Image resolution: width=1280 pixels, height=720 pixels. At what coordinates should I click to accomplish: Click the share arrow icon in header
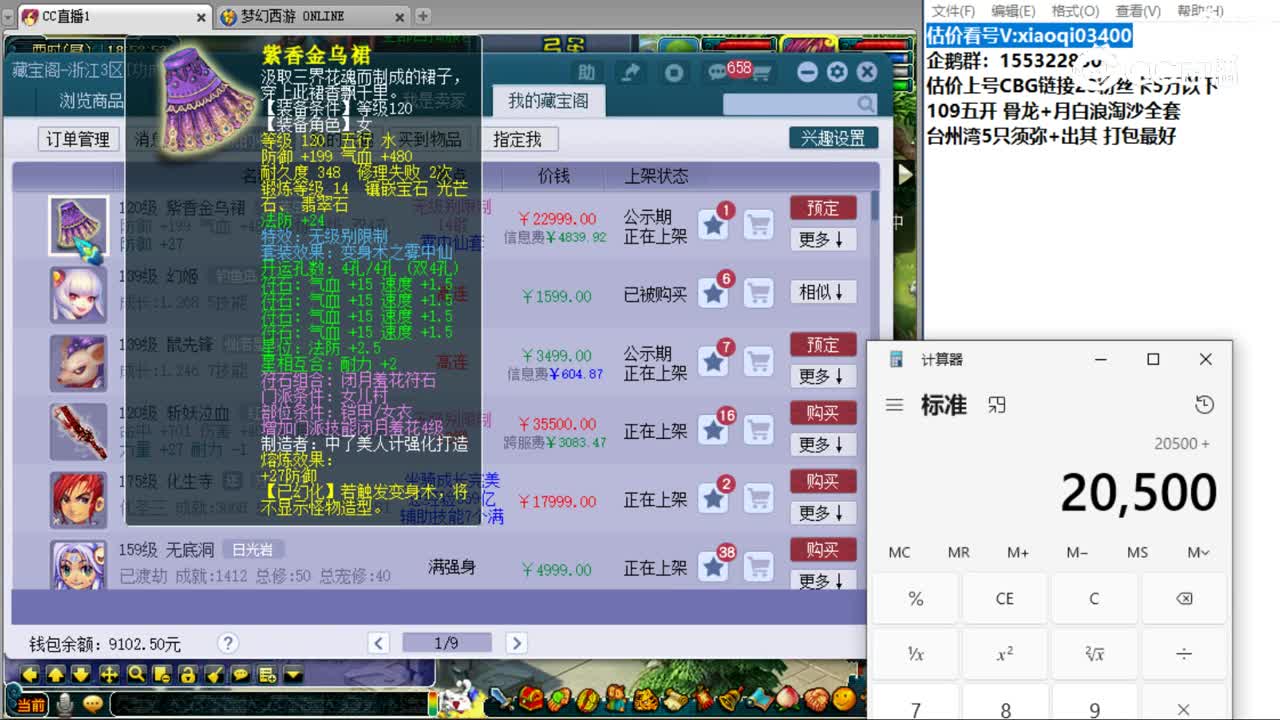tap(630, 72)
